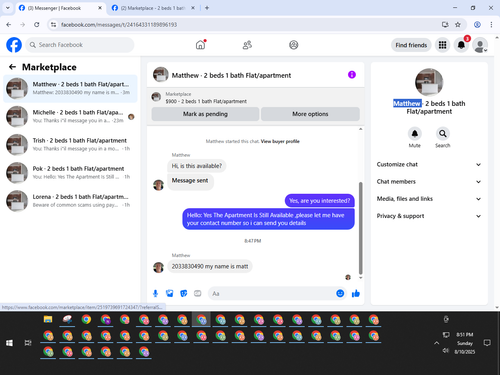
Task: Show hidden system tray icons chevron
Action: tap(436, 343)
